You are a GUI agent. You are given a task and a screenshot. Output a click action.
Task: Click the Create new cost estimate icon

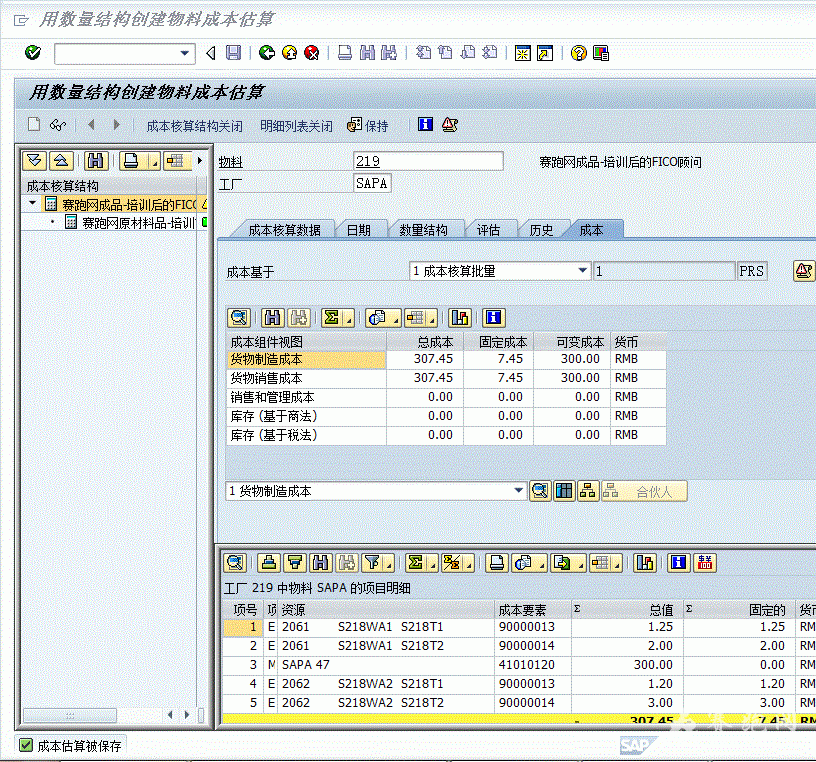tap(34, 124)
